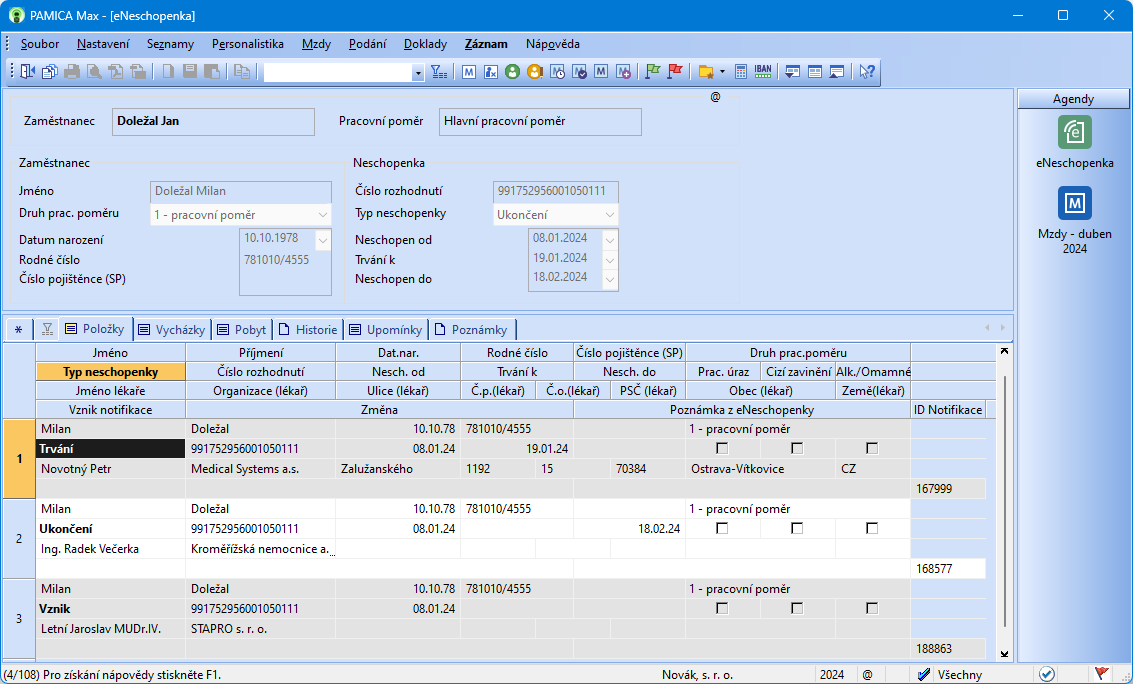The width and height of the screenshot is (1133, 684).
Task: Click the help pointer icon in toolbar
Action: tap(867, 72)
